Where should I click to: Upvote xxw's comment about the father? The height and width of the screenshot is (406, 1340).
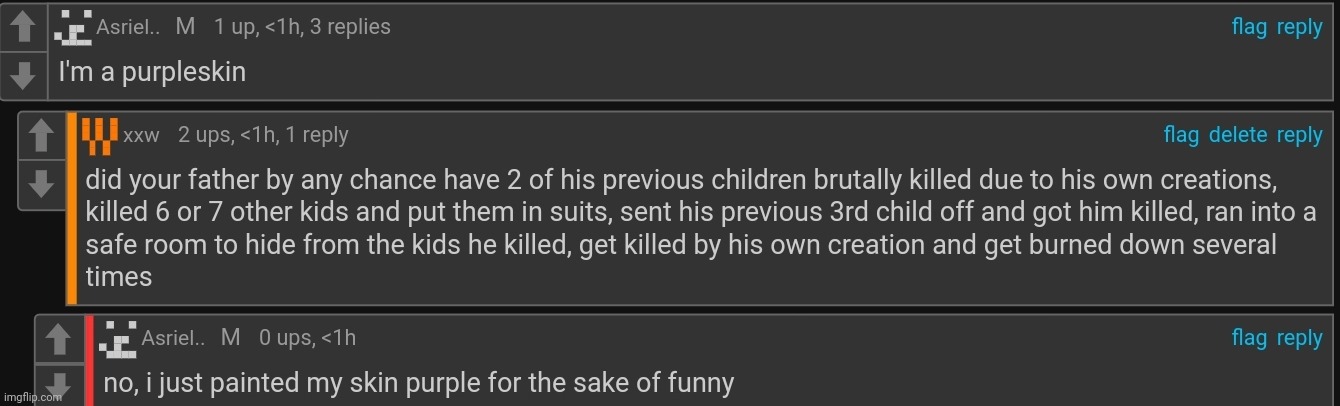click(41, 135)
